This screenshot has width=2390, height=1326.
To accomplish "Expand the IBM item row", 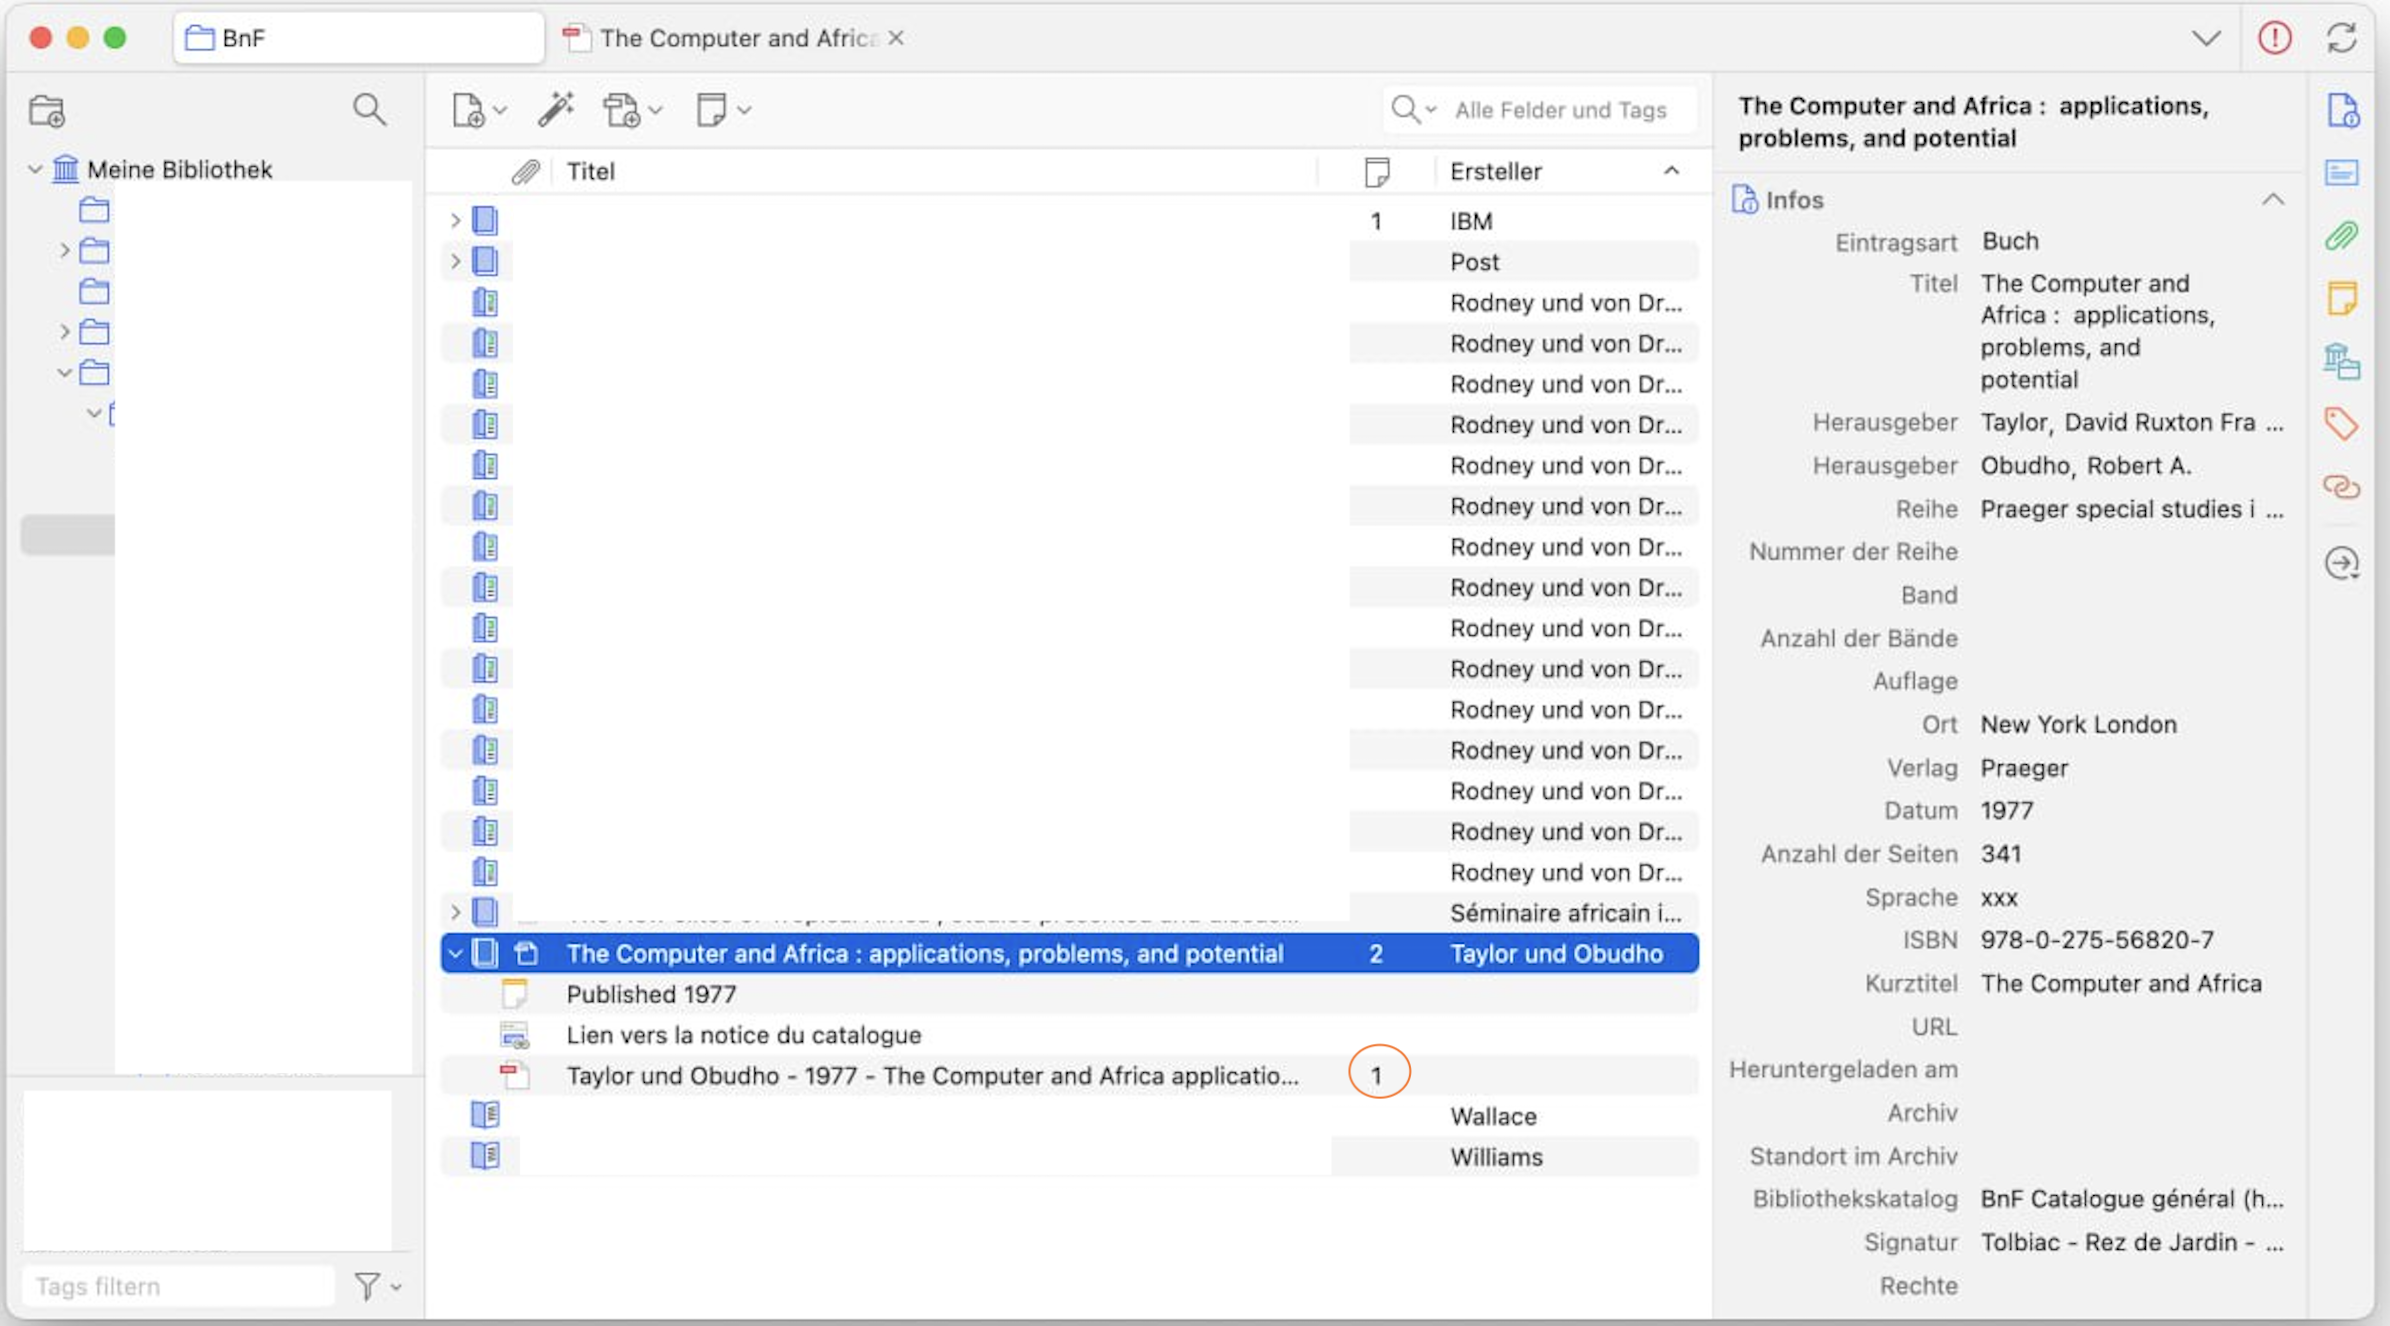I will (x=455, y=220).
